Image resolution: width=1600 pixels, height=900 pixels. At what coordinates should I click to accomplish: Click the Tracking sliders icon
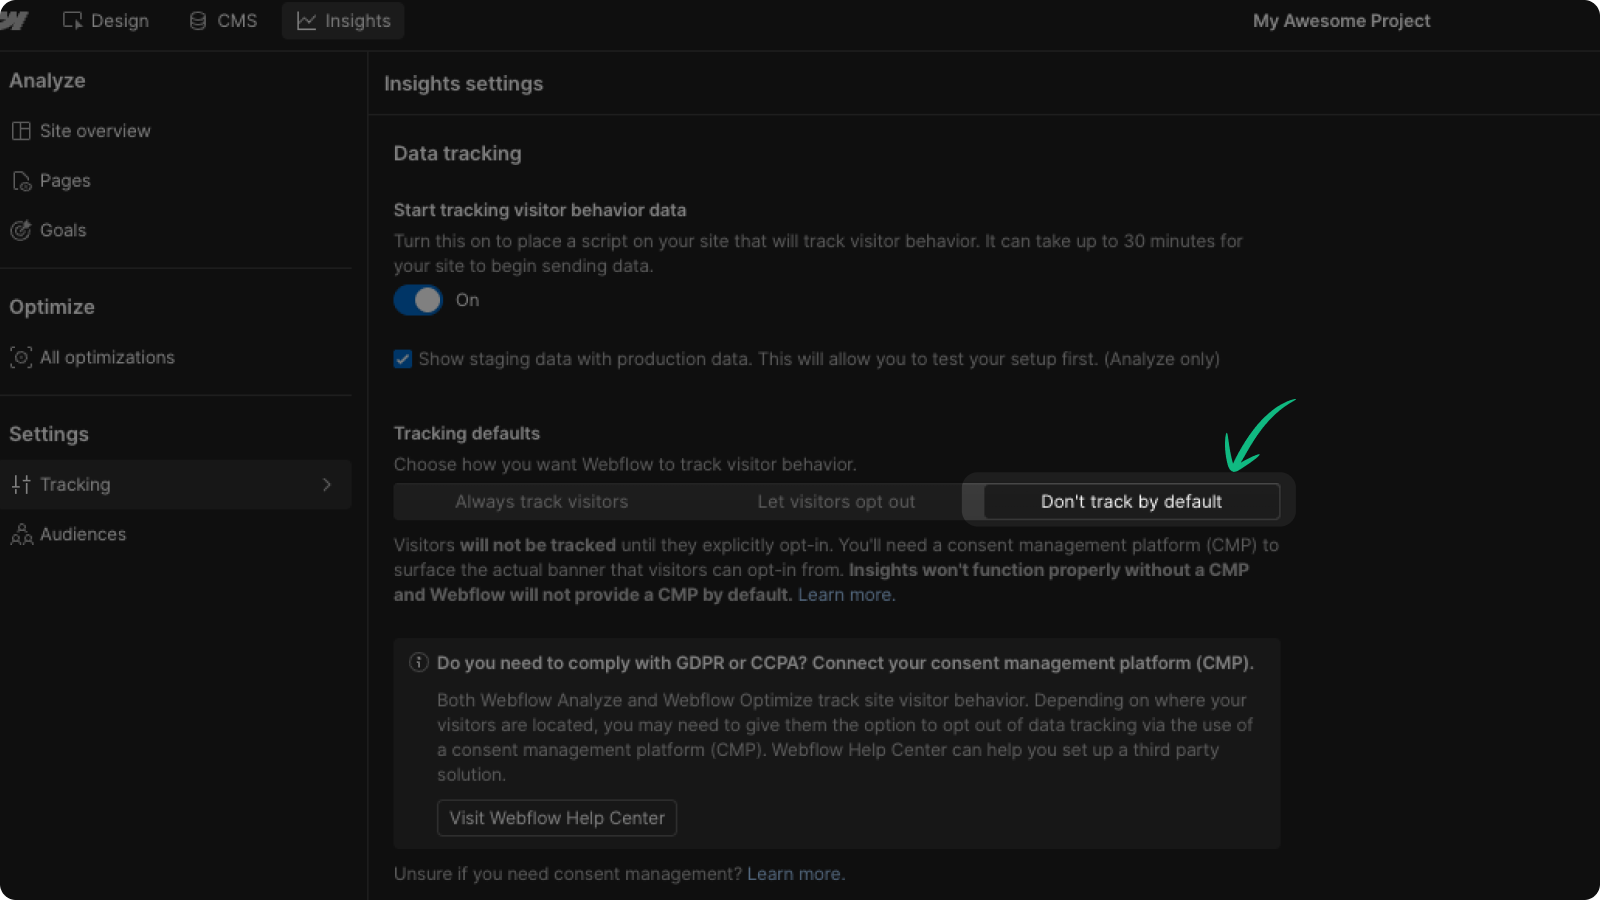click(x=21, y=485)
